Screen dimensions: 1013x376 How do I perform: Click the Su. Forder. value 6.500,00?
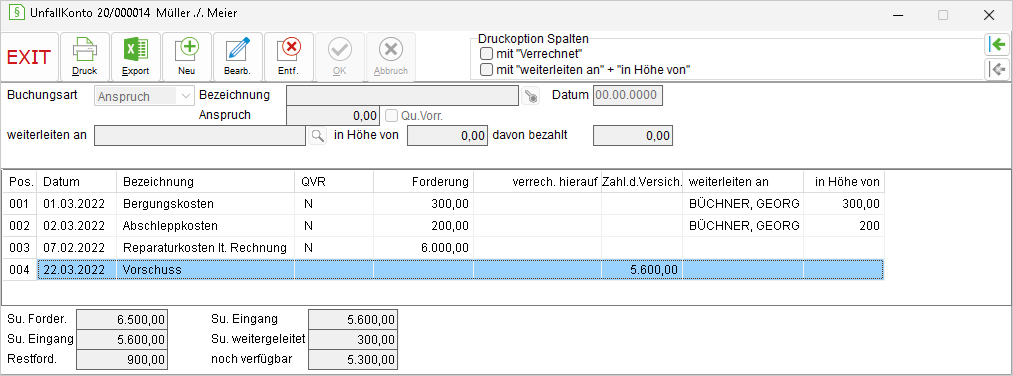(x=121, y=319)
